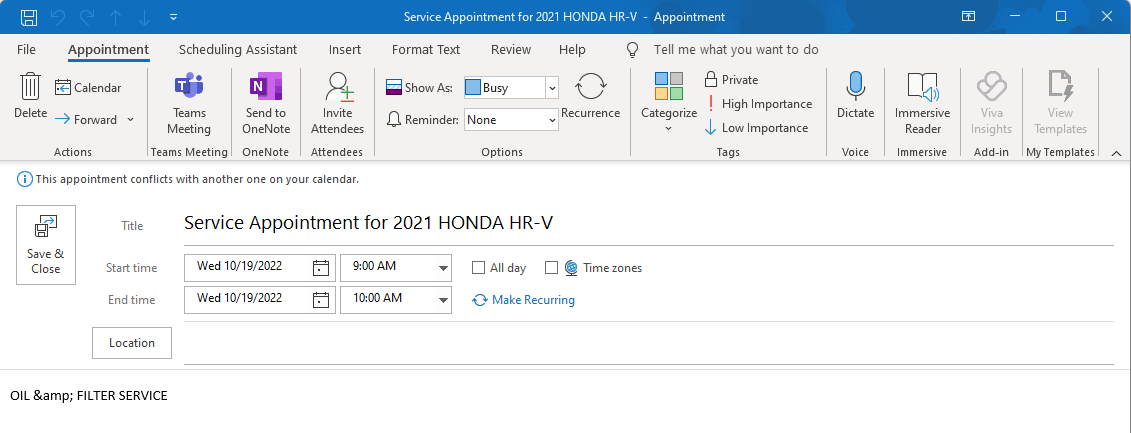Image resolution: width=1131 pixels, height=433 pixels.
Task: Click the conflict info message bar
Action: pos(188,179)
